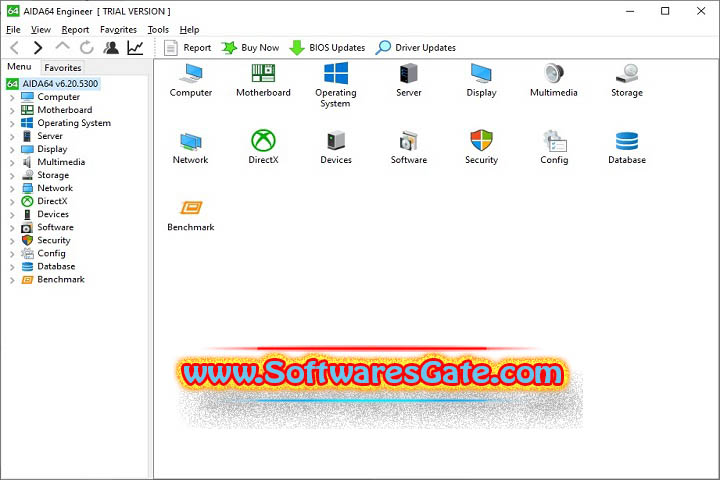Open the View menu
The image size is (720, 480).
pyautogui.click(x=40, y=30)
